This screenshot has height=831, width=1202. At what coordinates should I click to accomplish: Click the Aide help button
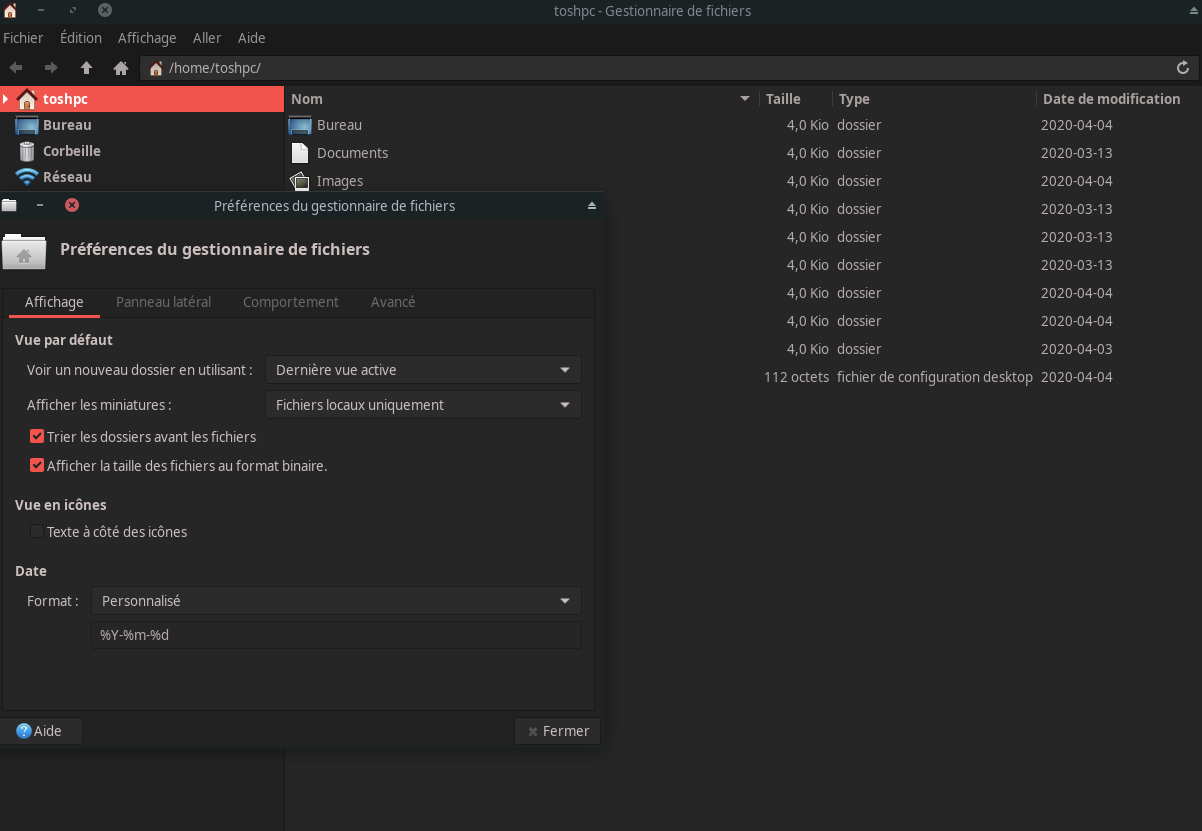tap(40, 731)
